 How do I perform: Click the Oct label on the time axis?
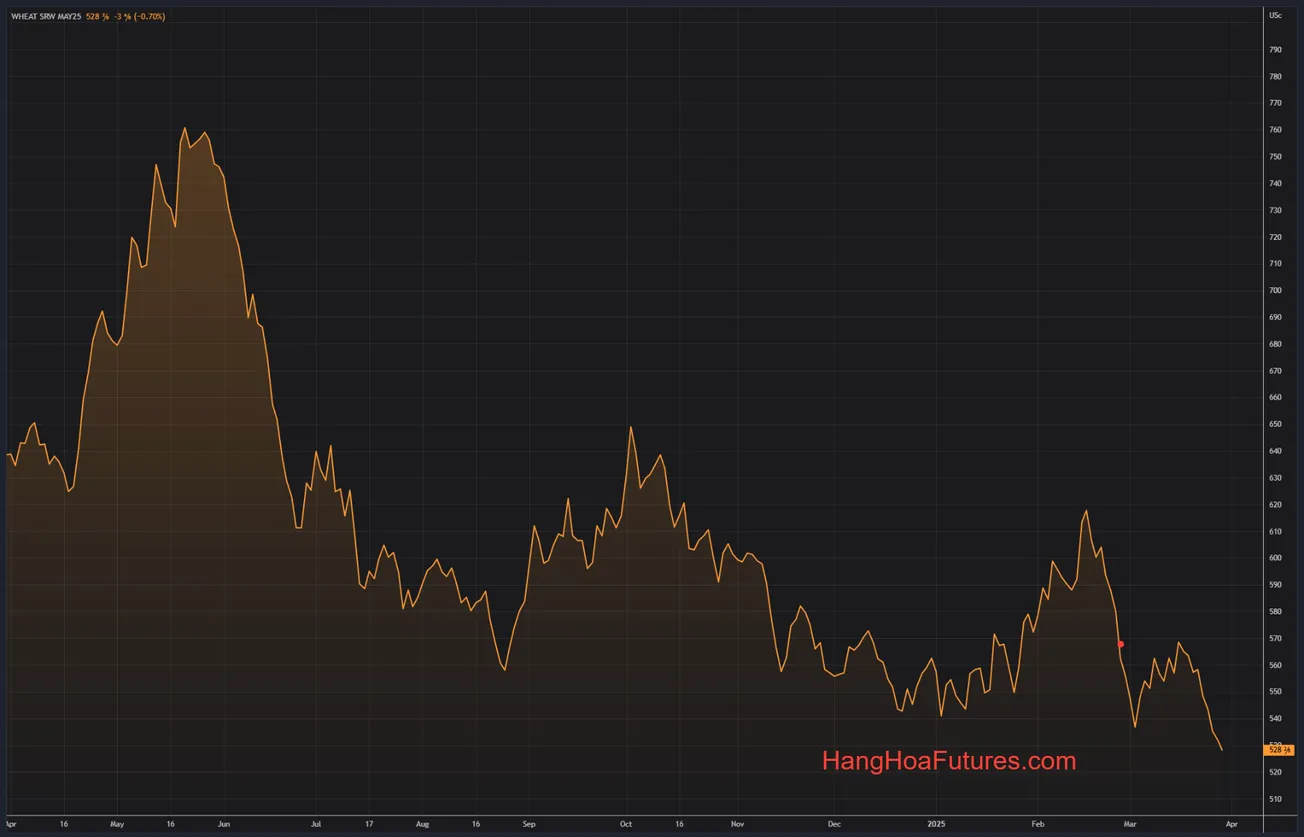625,824
